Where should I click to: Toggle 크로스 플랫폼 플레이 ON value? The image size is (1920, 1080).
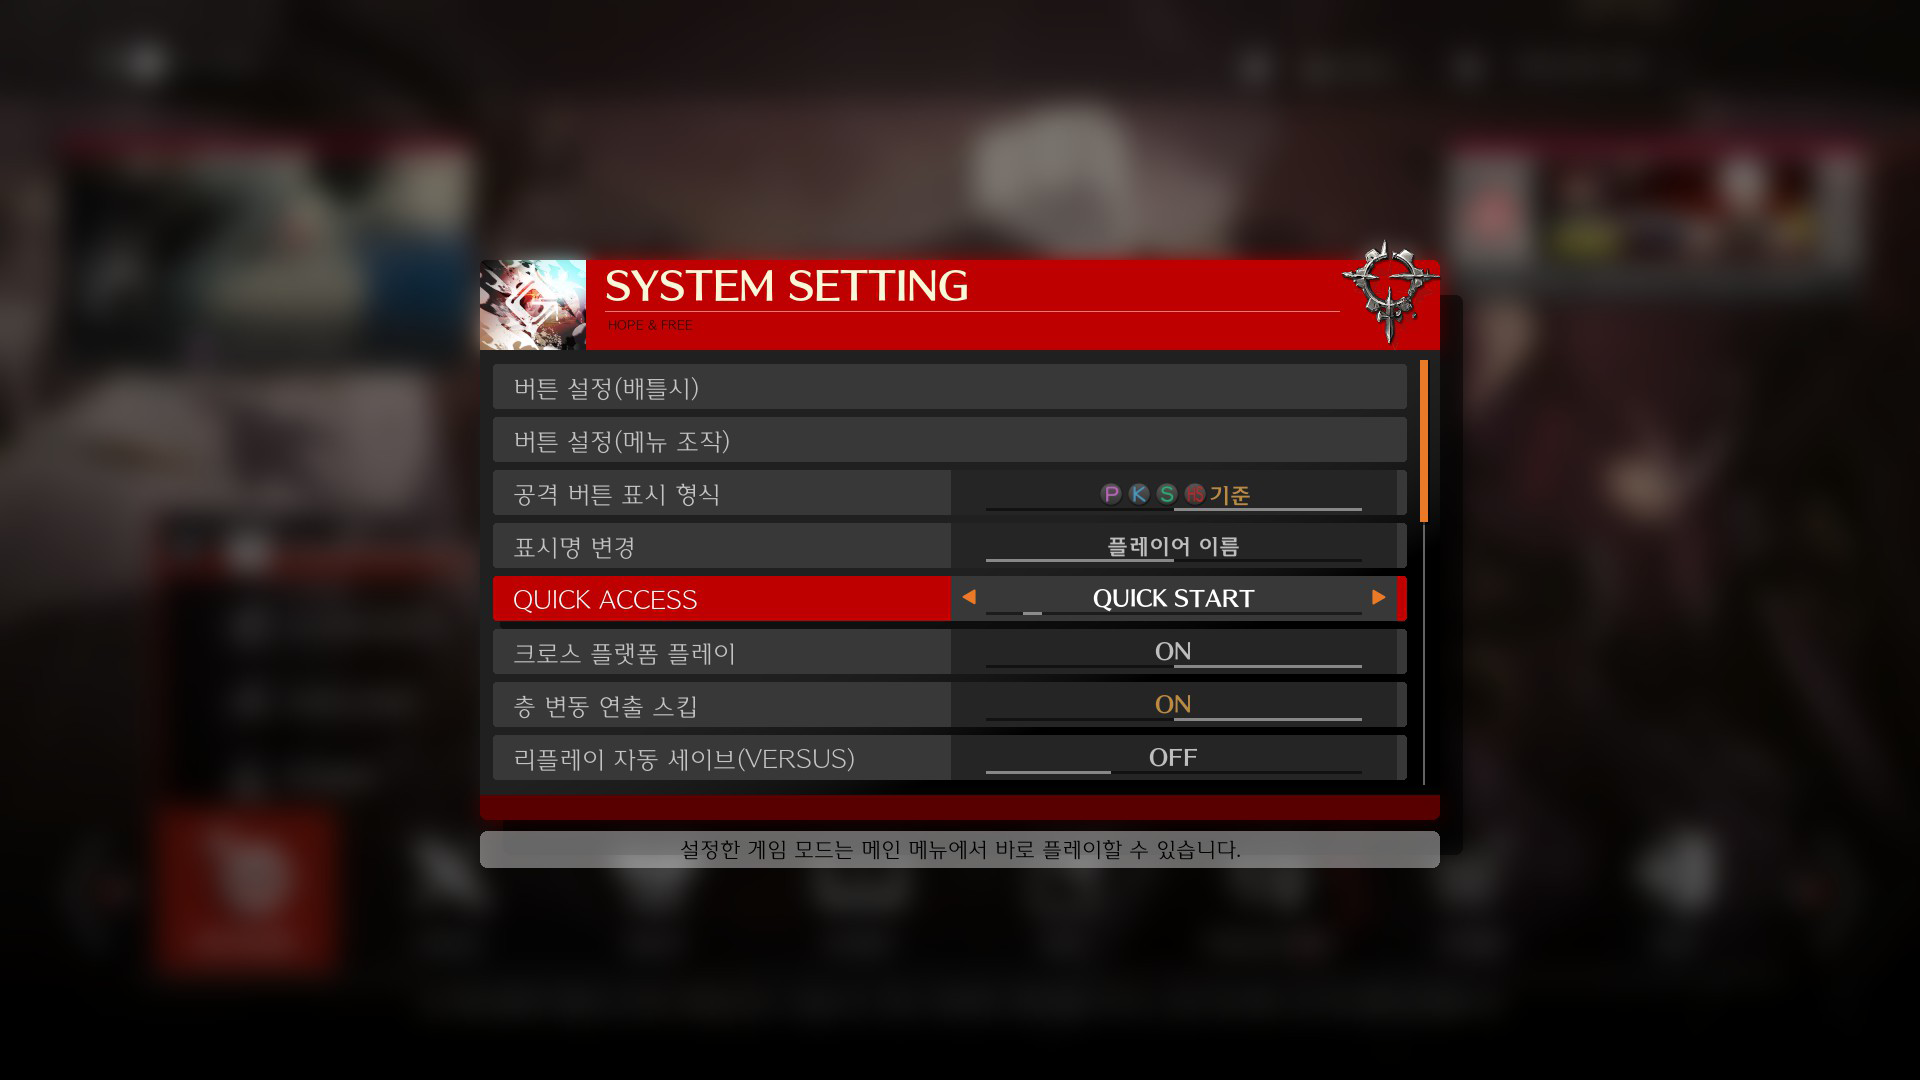pyautogui.click(x=1173, y=652)
